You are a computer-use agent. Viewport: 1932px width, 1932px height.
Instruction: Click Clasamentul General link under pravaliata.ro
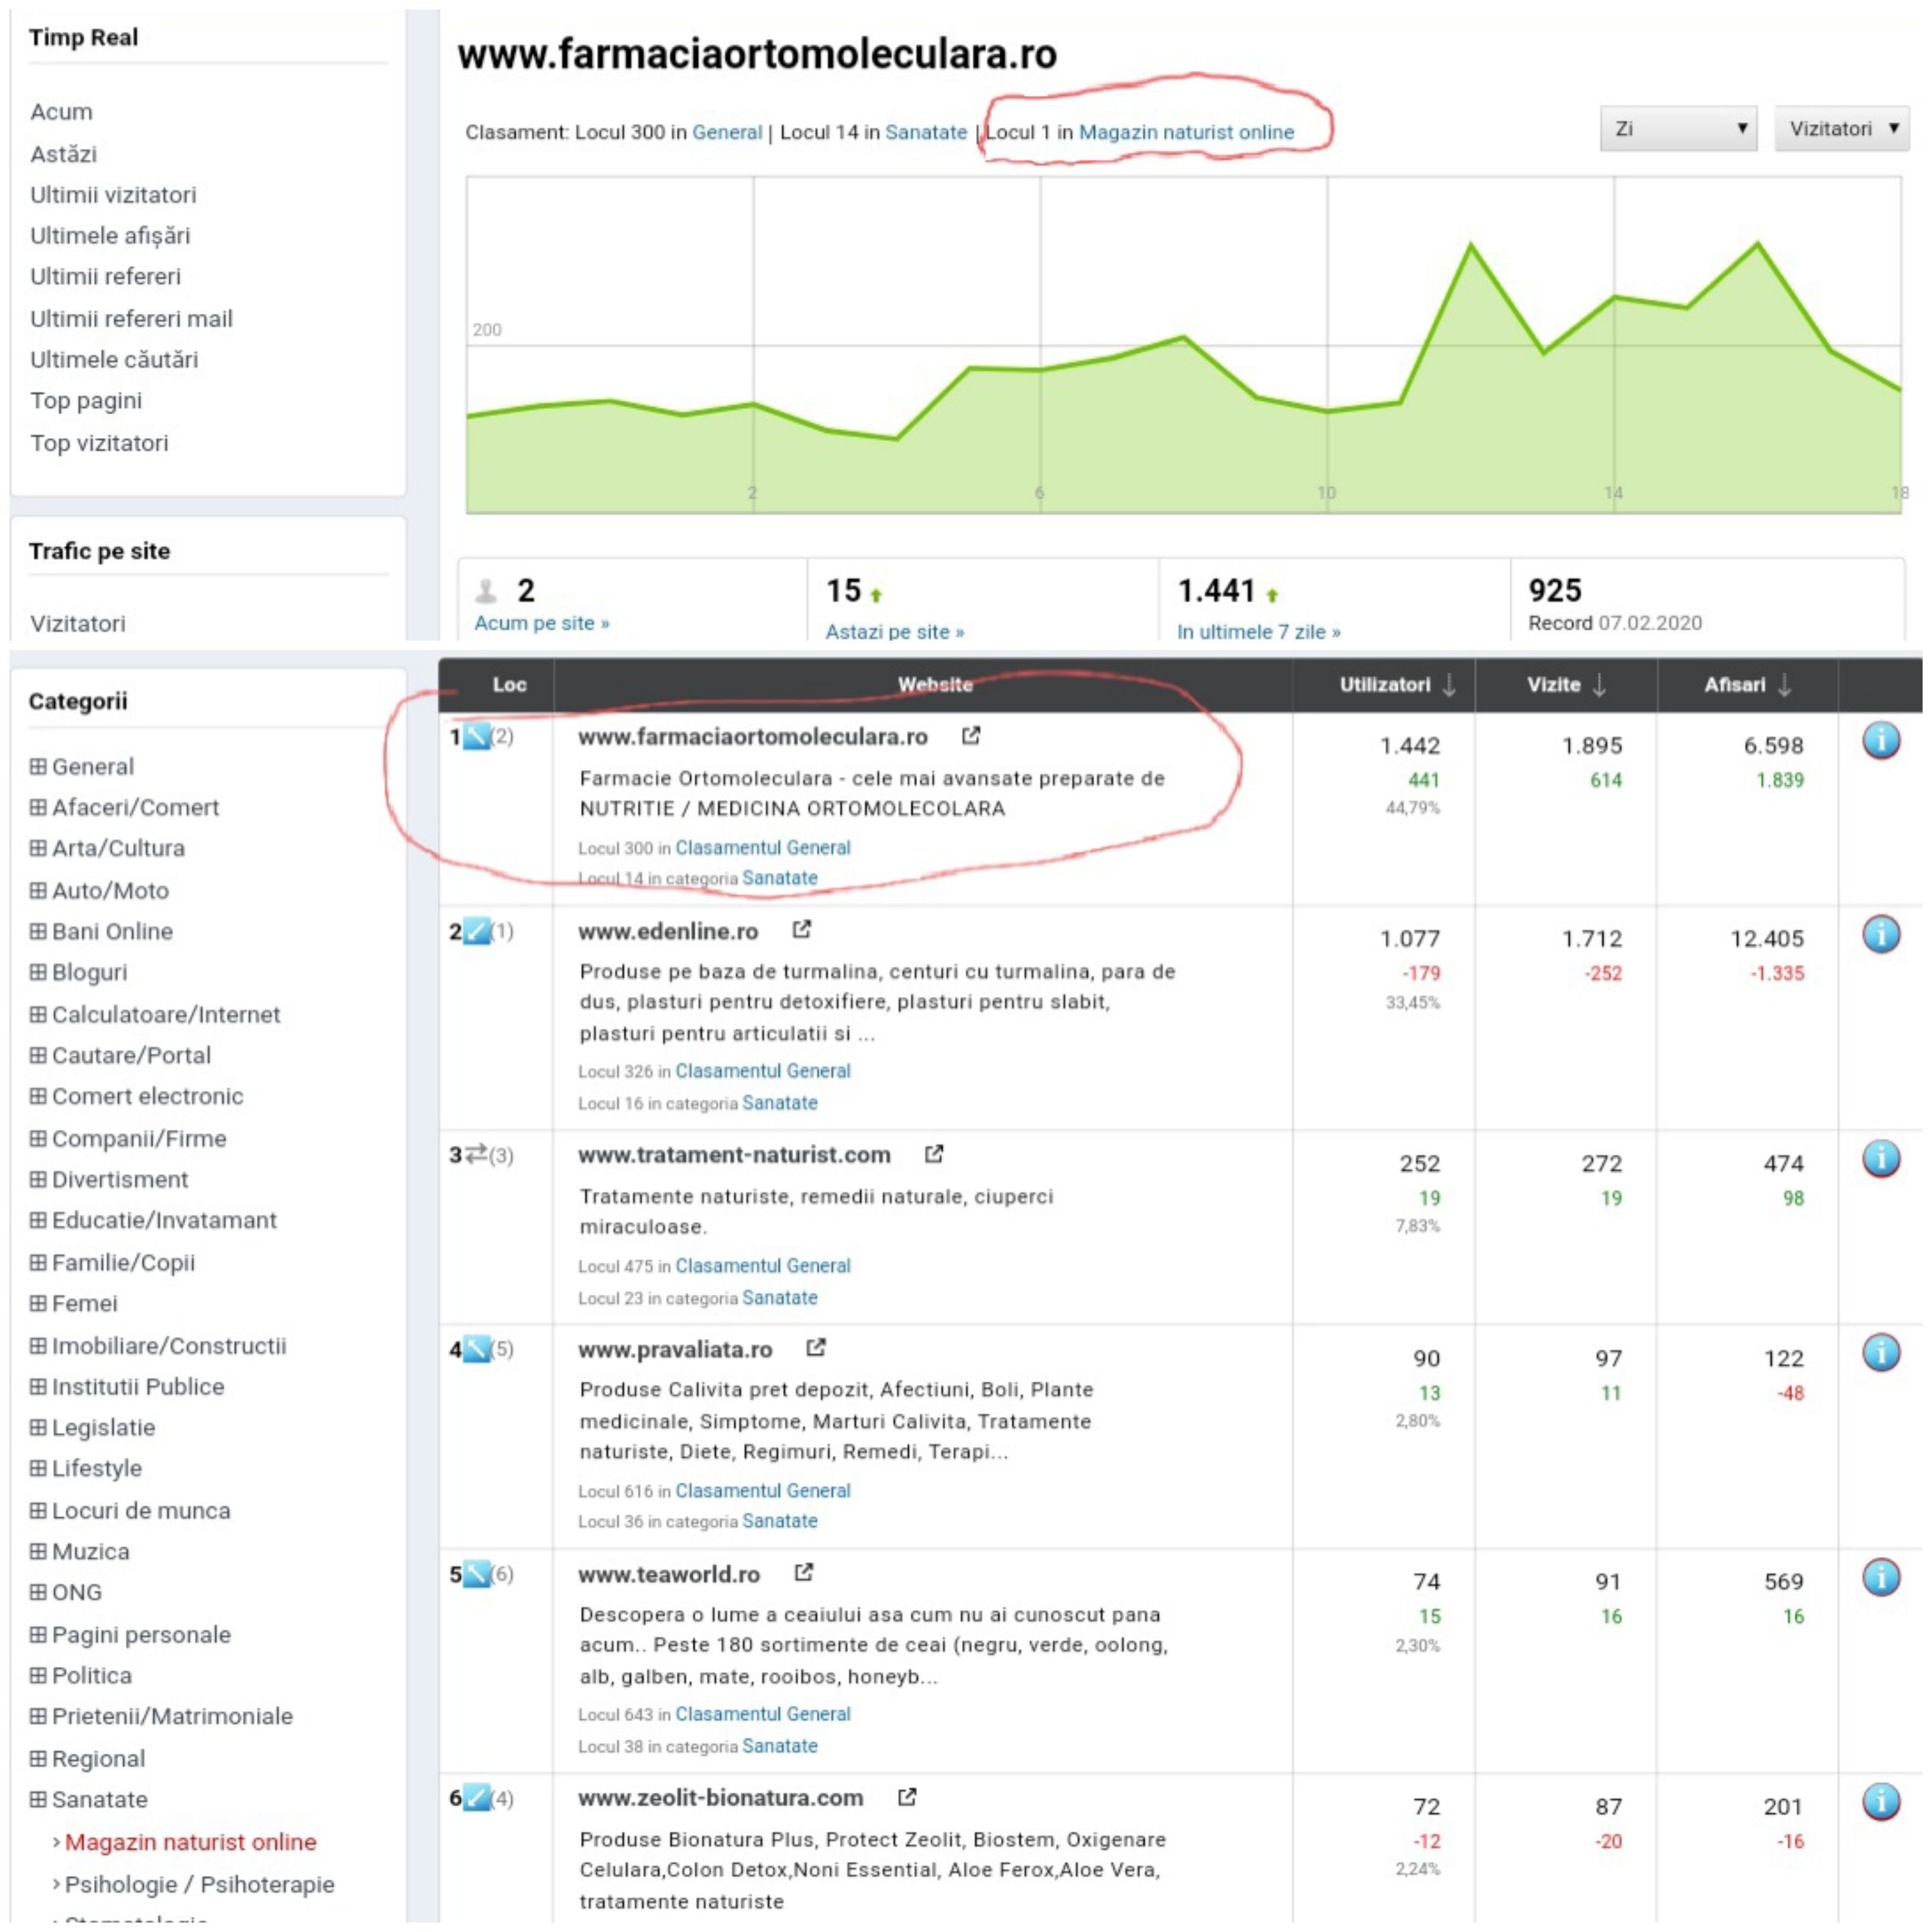[763, 1490]
